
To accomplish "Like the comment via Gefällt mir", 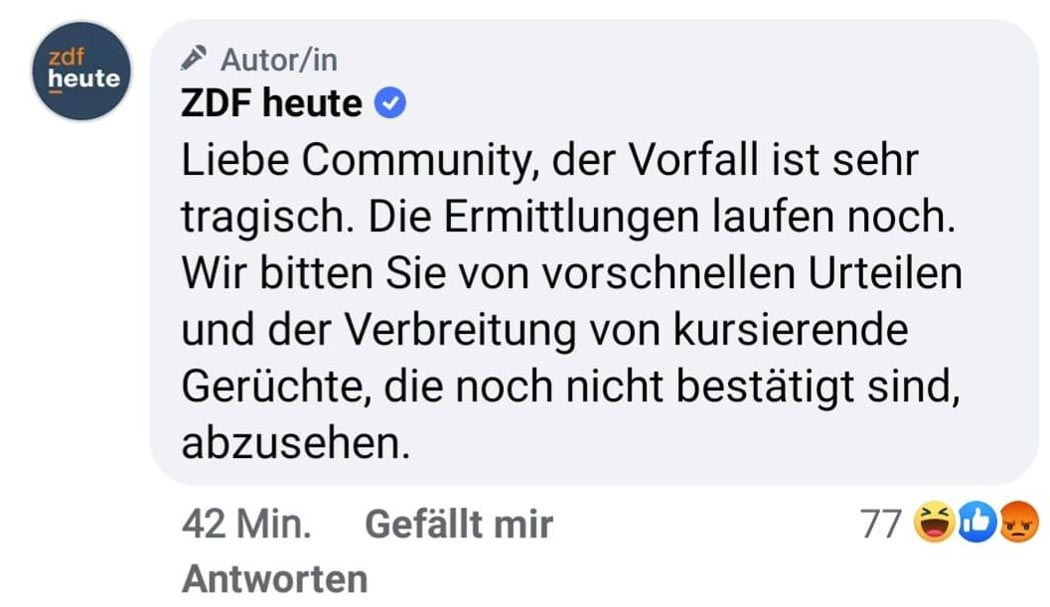I will [x=459, y=523].
